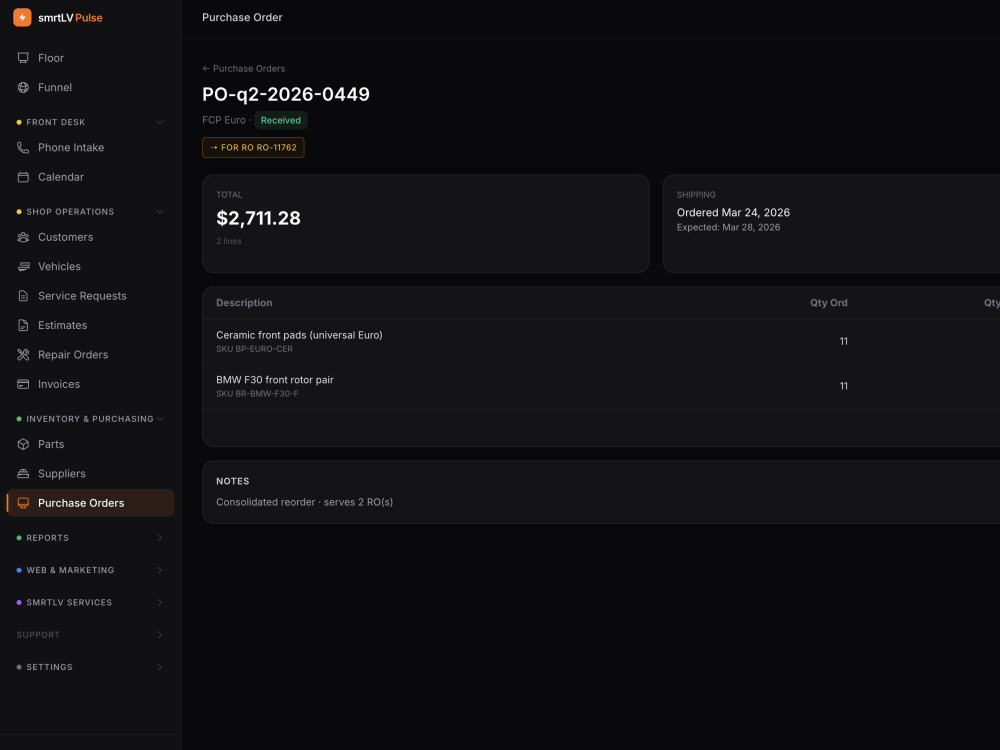The width and height of the screenshot is (1000, 750).
Task: Click the Qty Ord column header
Action: pos(828,303)
